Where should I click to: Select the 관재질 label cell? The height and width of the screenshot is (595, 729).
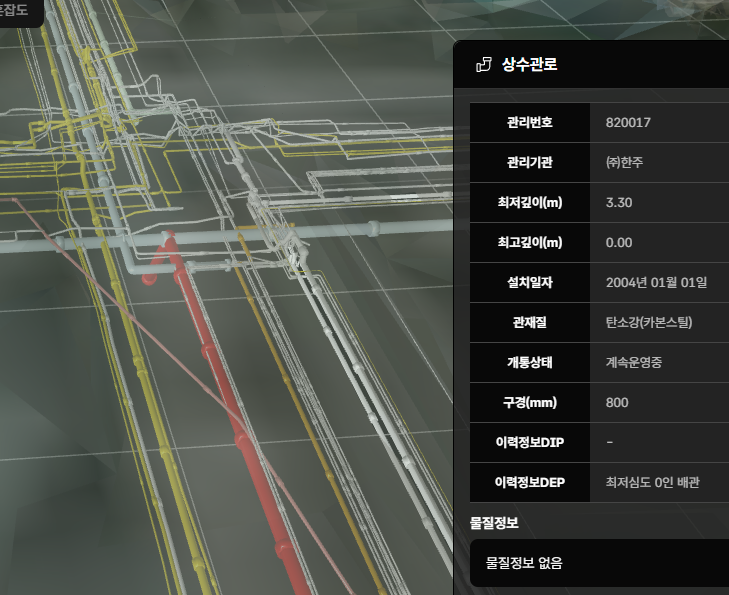click(530, 322)
